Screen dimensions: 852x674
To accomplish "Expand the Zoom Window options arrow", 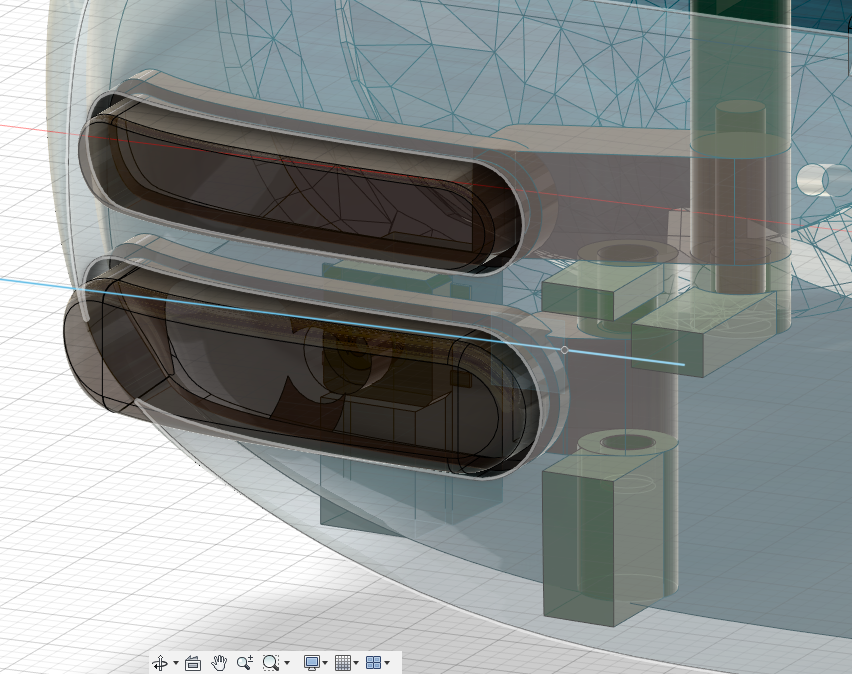I will click(x=287, y=663).
